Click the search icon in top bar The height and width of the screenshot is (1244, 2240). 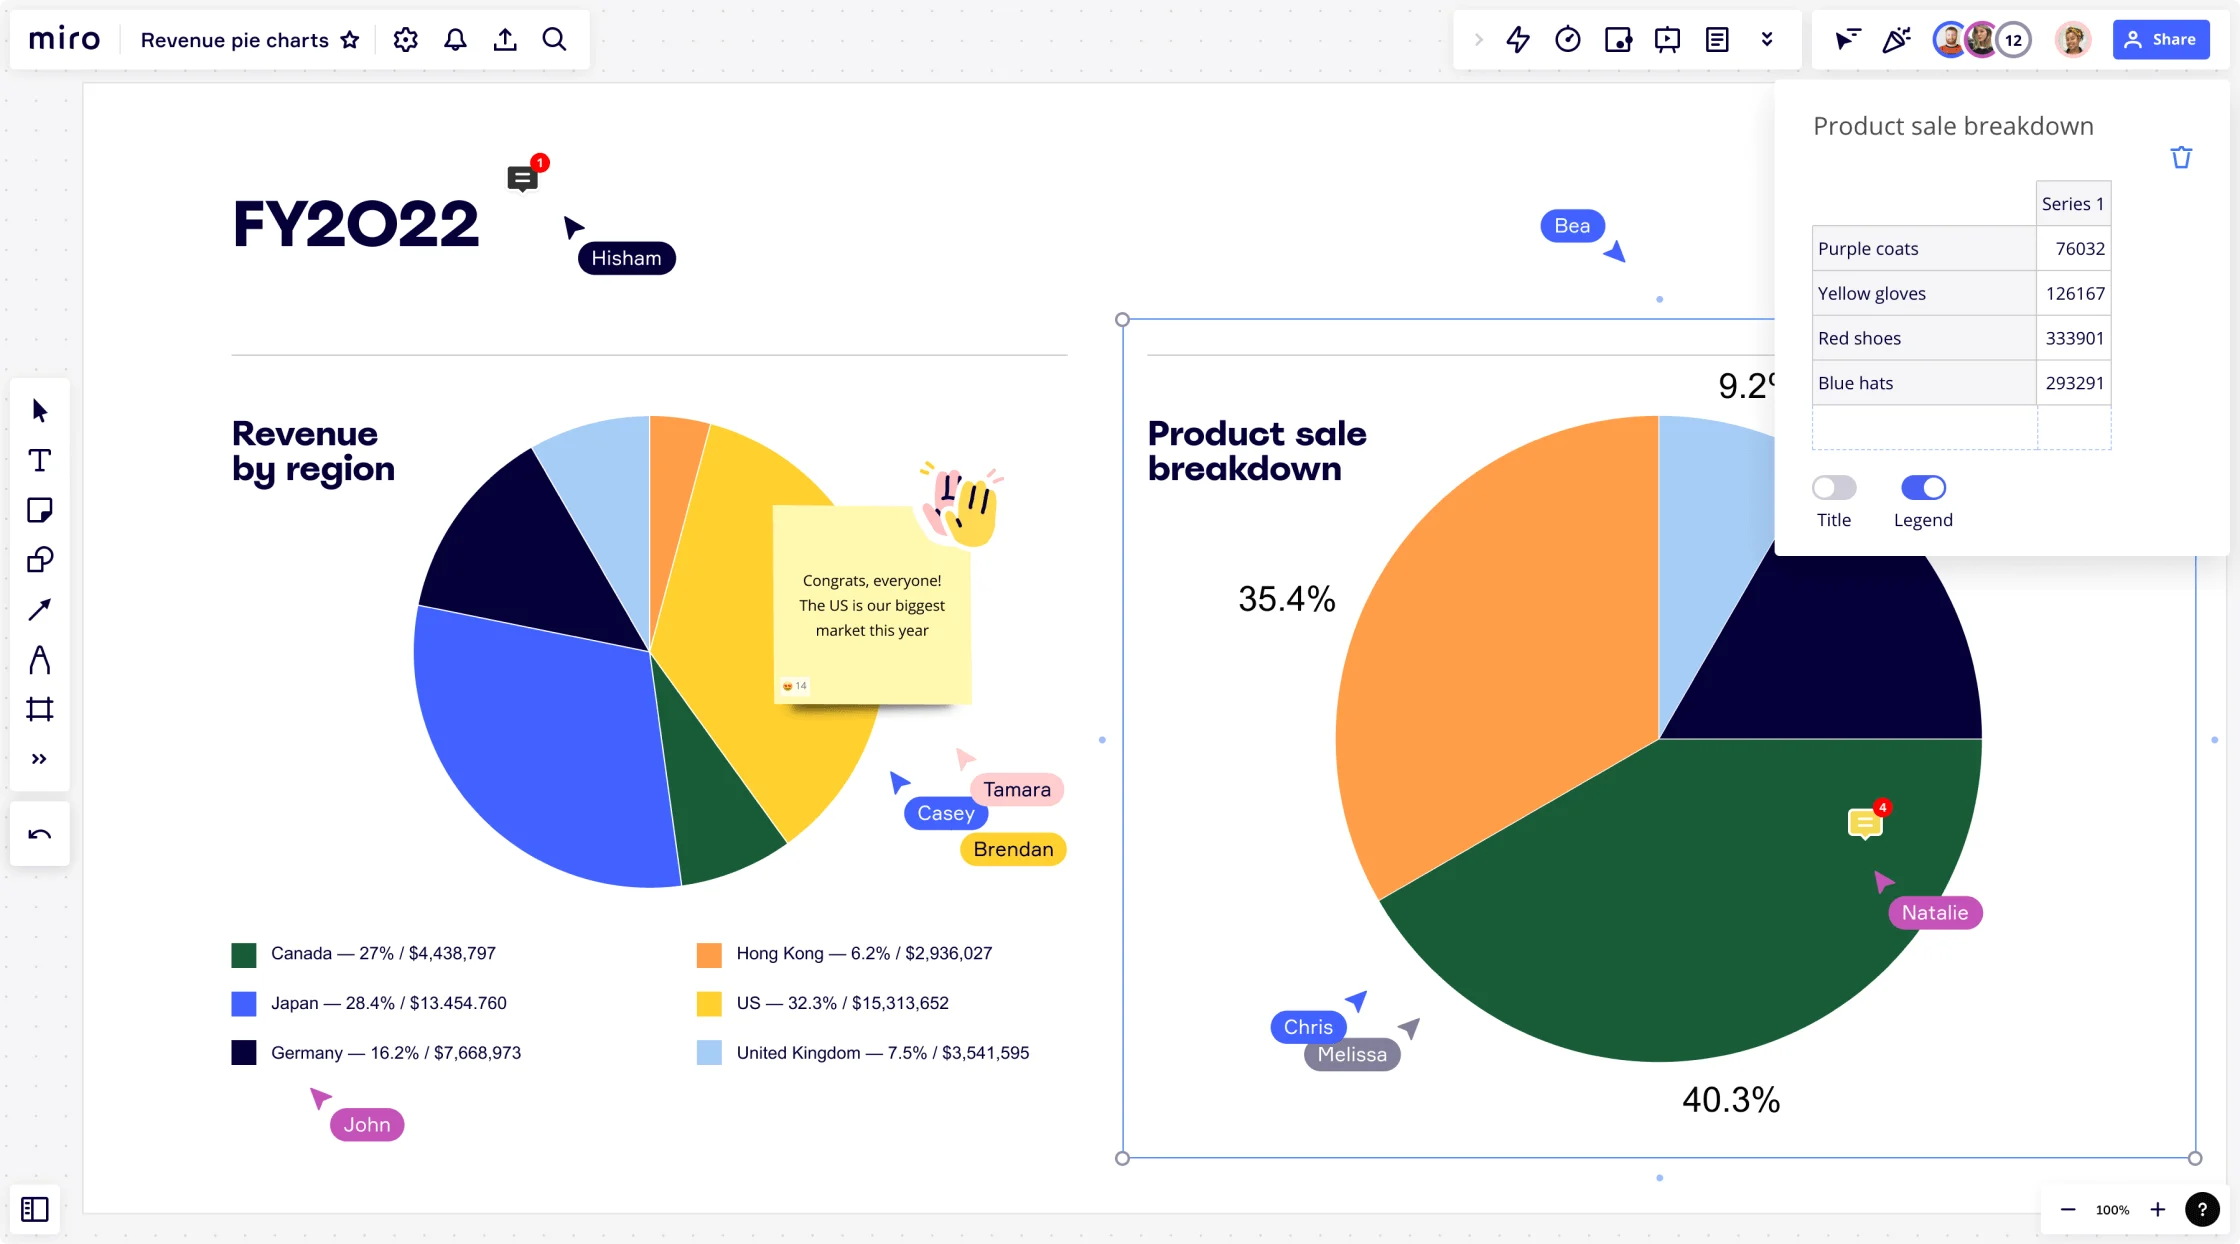click(556, 40)
